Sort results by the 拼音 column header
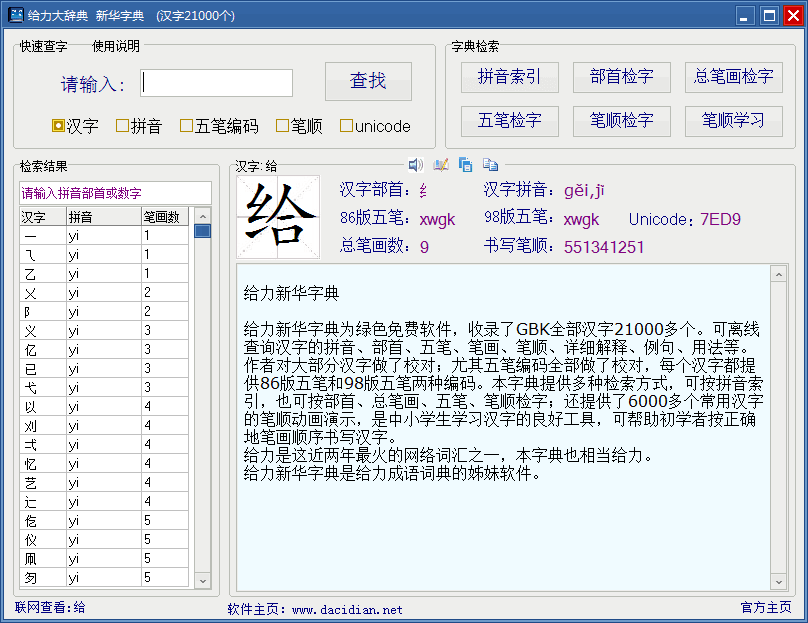Image resolution: width=808 pixels, height=623 pixels. click(104, 217)
